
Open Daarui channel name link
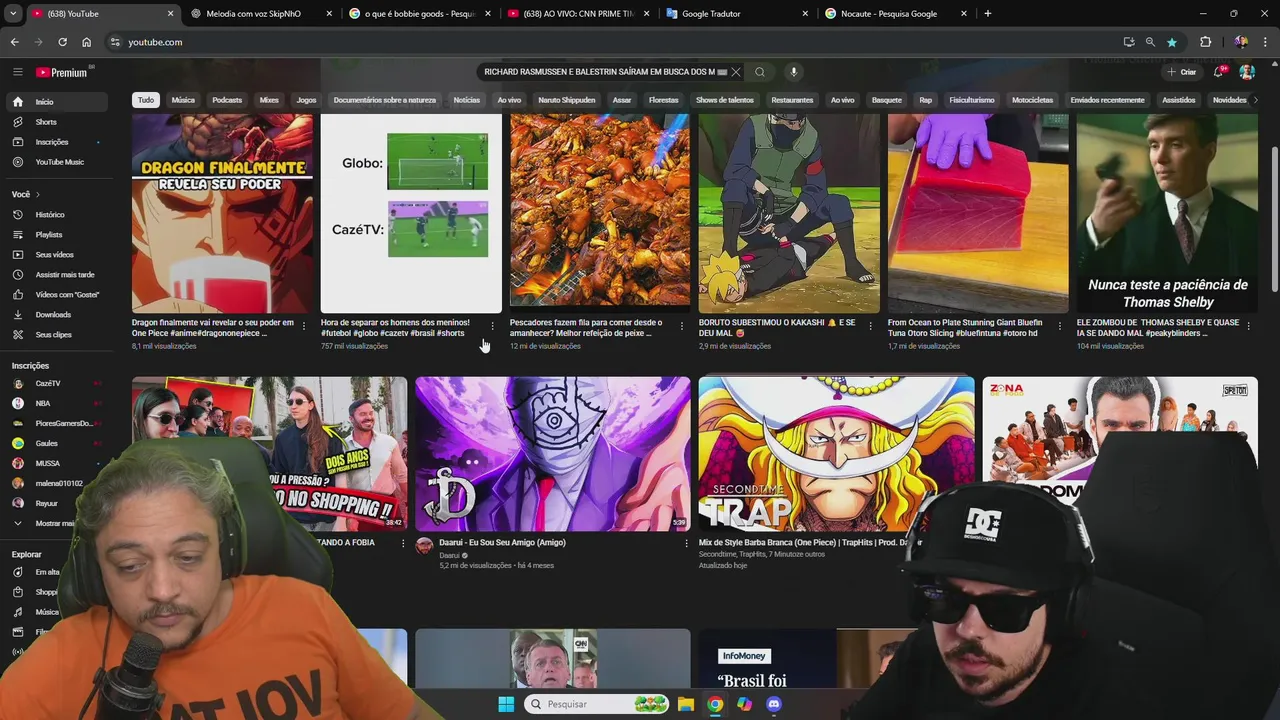450,555
